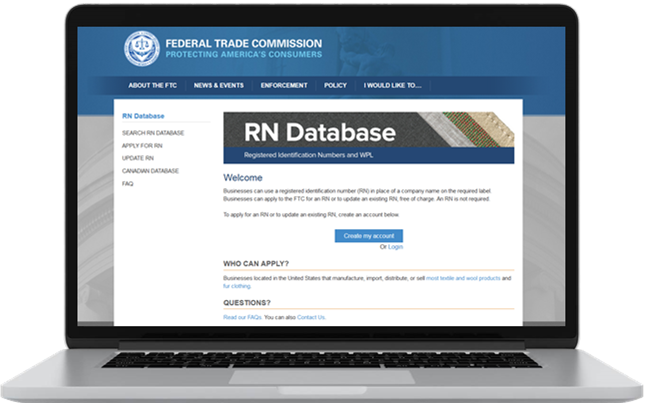Click the FTC seal logo
The height and width of the screenshot is (403, 646).
140,49
